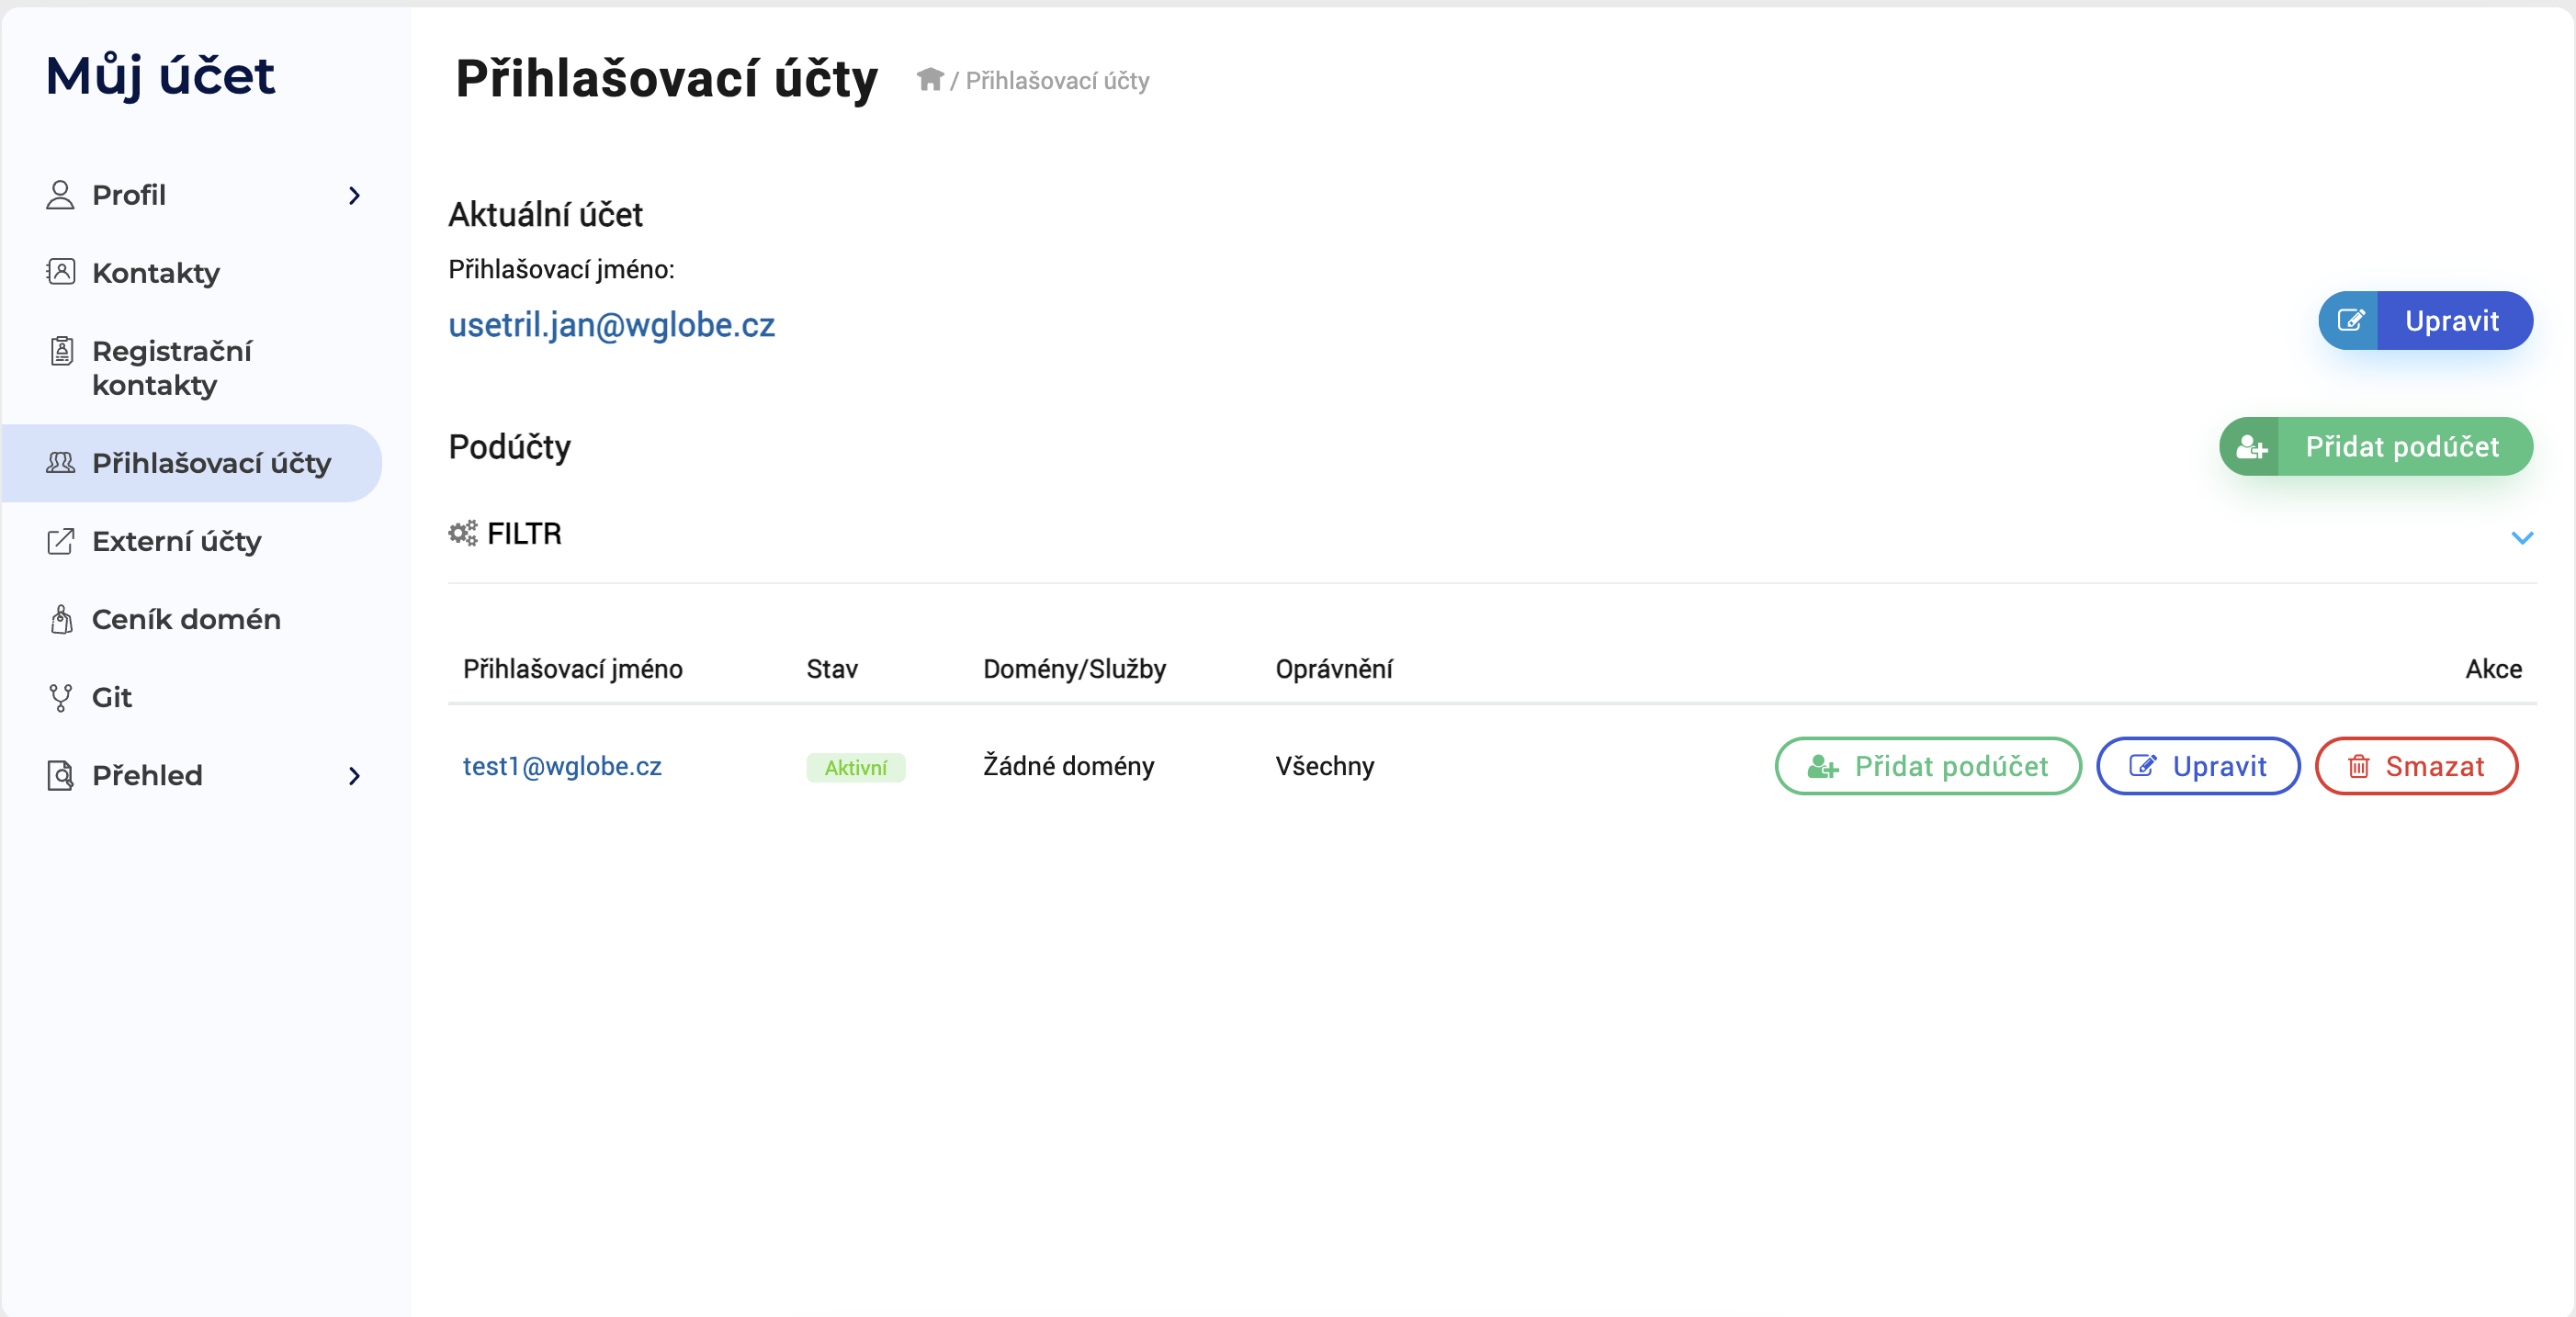
Task: Click the green Přidat podúčet button beside Podúčty
Action: pyautogui.click(x=2375, y=446)
